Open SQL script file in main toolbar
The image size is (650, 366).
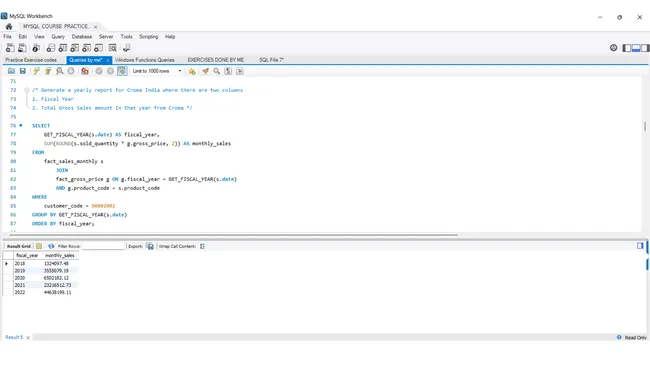(x=22, y=48)
